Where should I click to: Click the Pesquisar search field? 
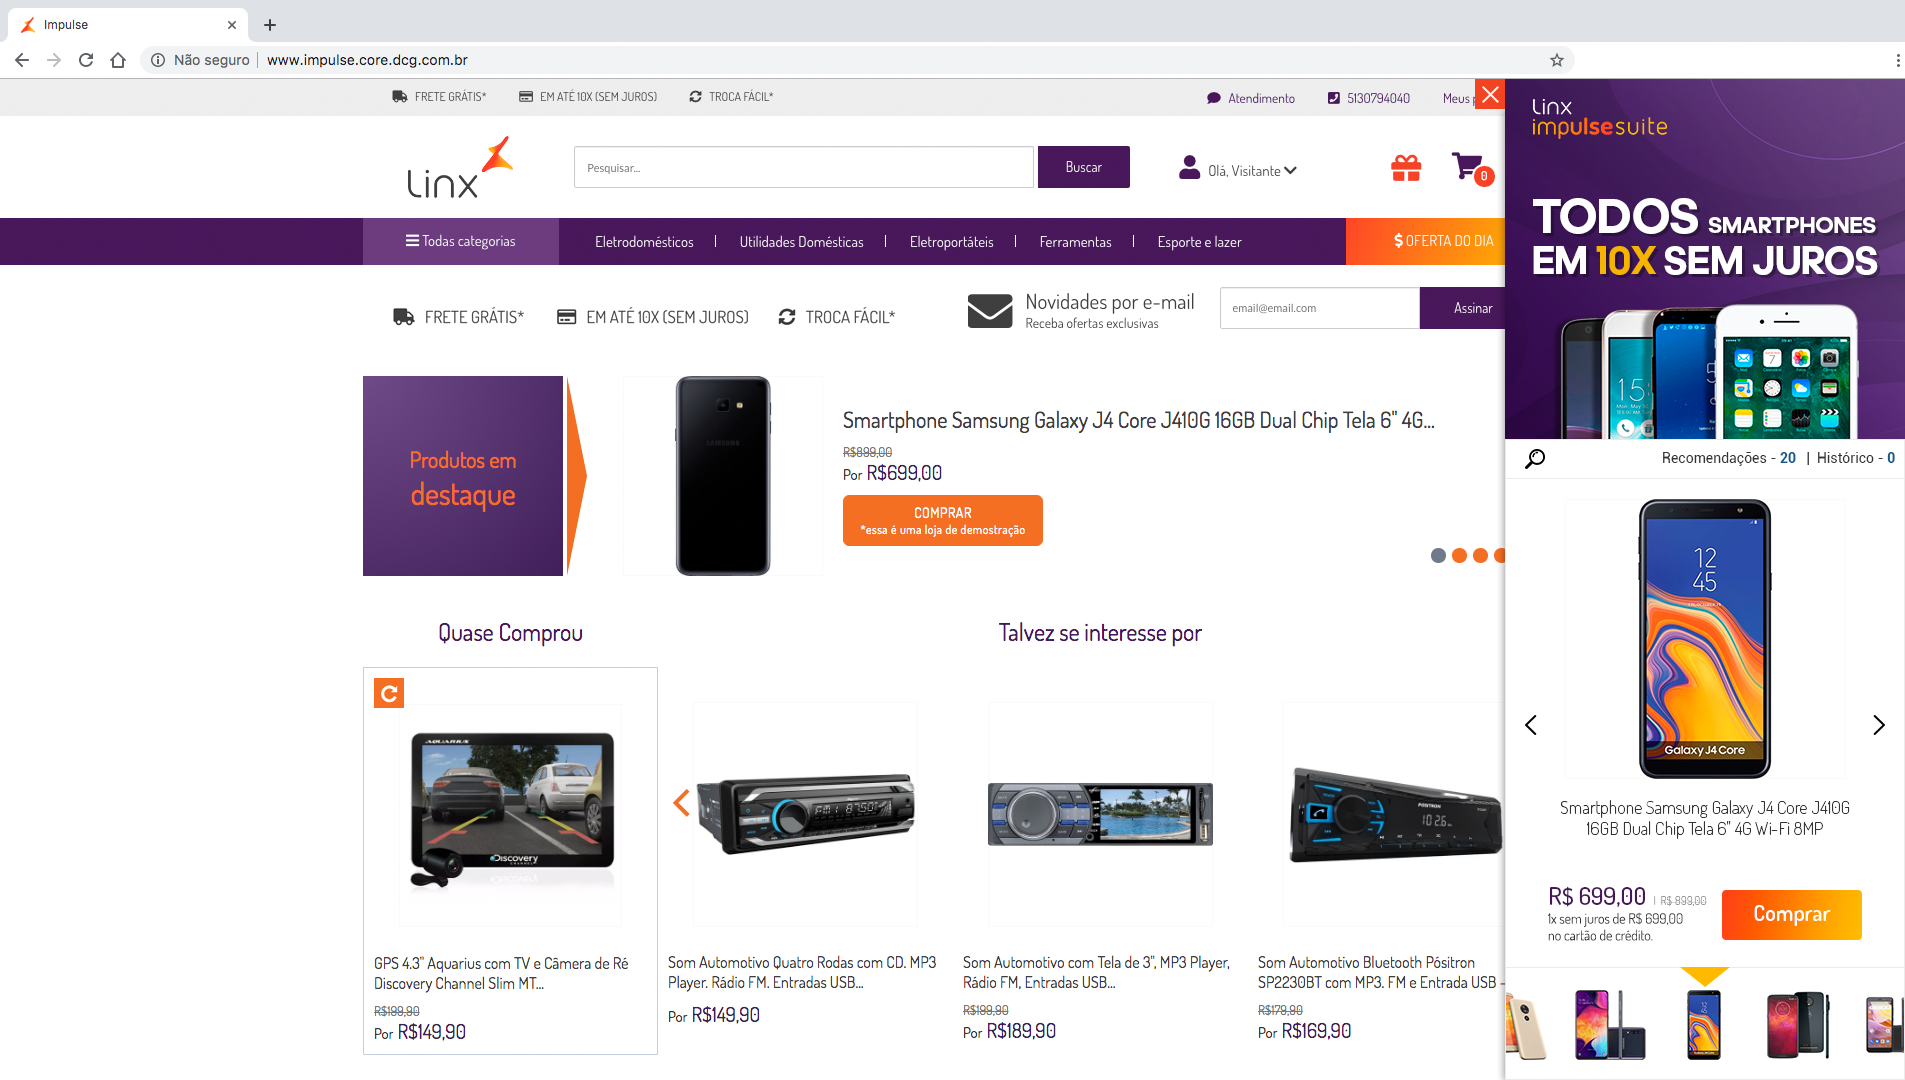click(x=804, y=167)
